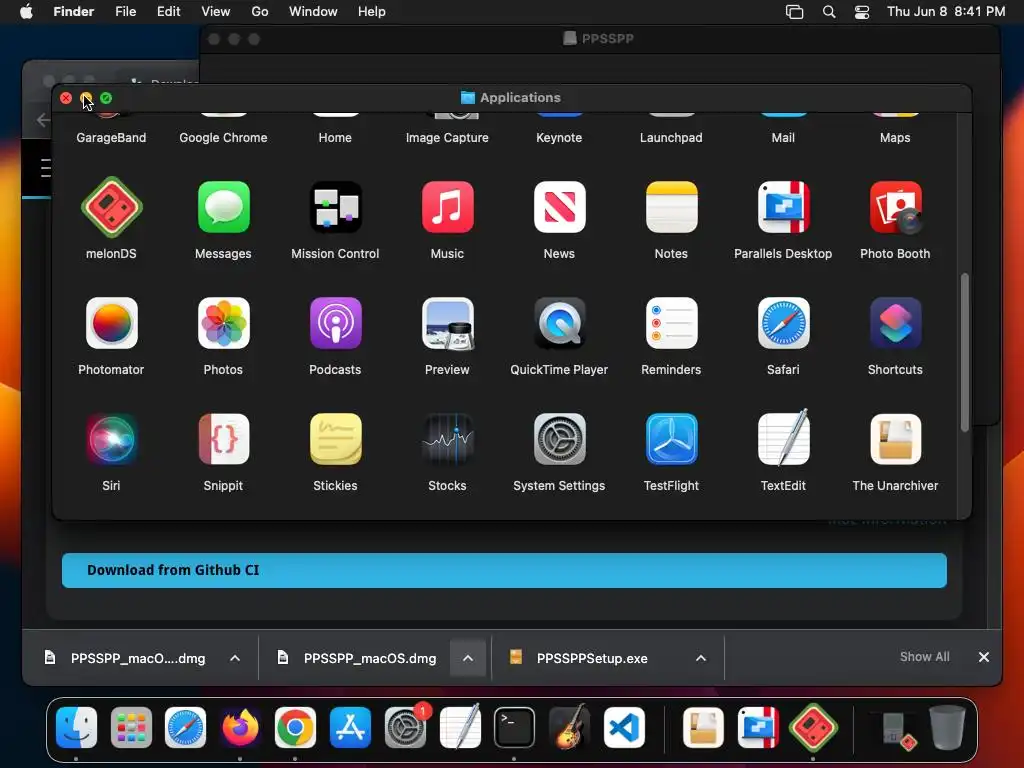
Task: Open The Unarchiver in Applications window
Action: click(895, 439)
